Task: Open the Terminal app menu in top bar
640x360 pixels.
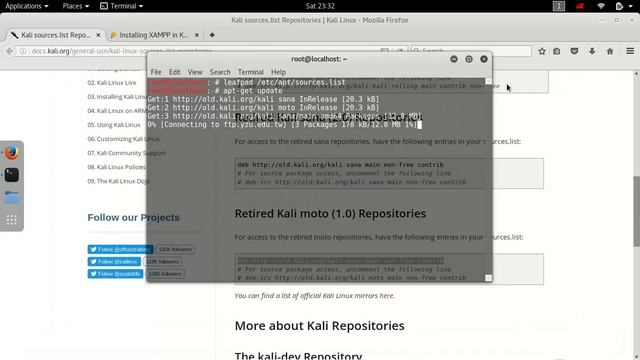Action: coord(122,6)
